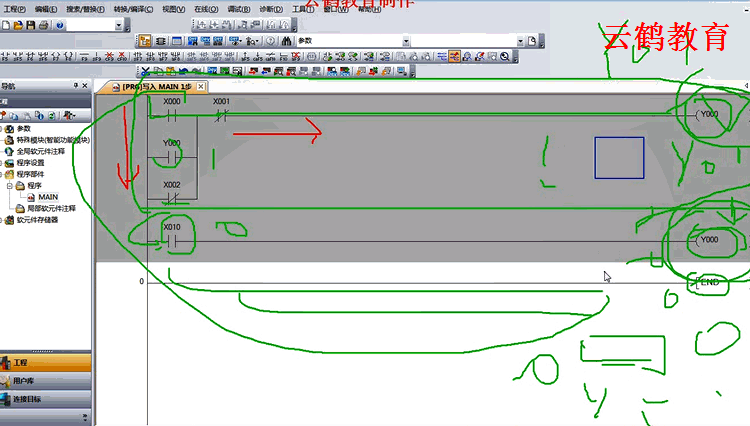Pin the 导航 navigation panel
This screenshot has width=750, height=426.
coord(76,86)
